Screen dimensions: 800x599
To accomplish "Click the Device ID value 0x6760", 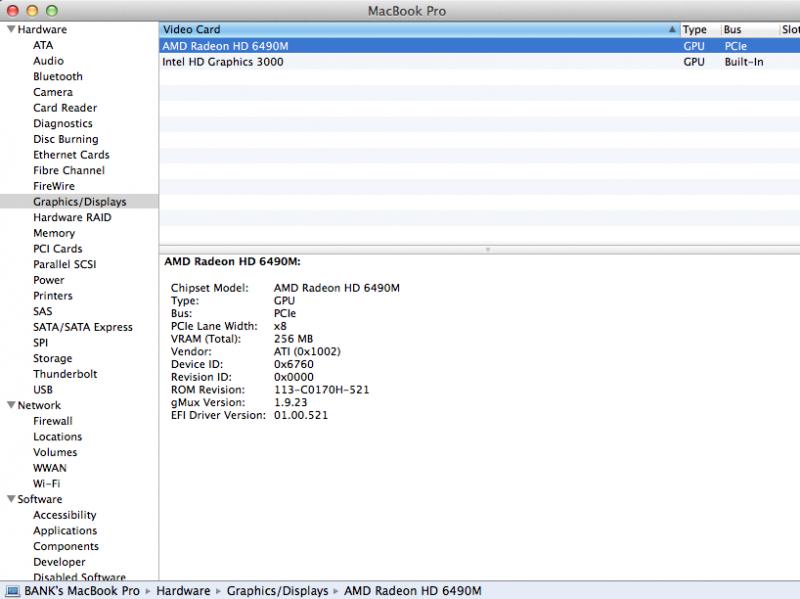I will 294,364.
